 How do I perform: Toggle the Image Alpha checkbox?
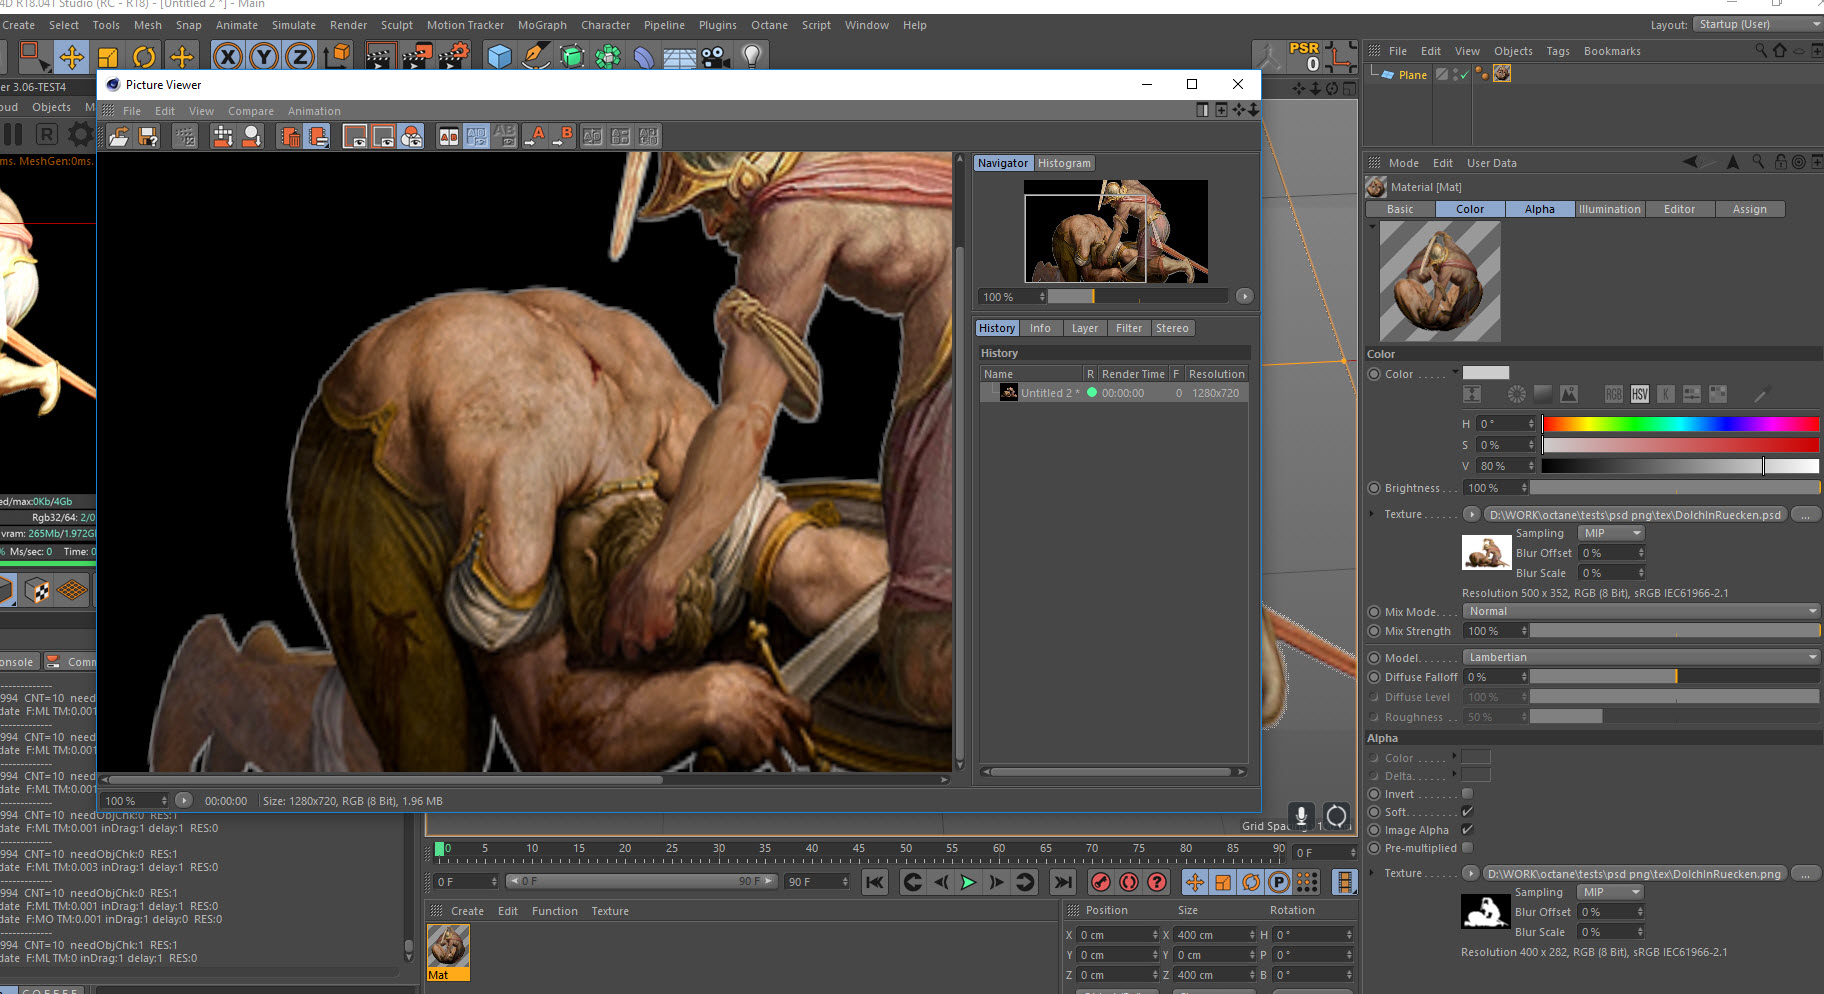pyautogui.click(x=1467, y=830)
